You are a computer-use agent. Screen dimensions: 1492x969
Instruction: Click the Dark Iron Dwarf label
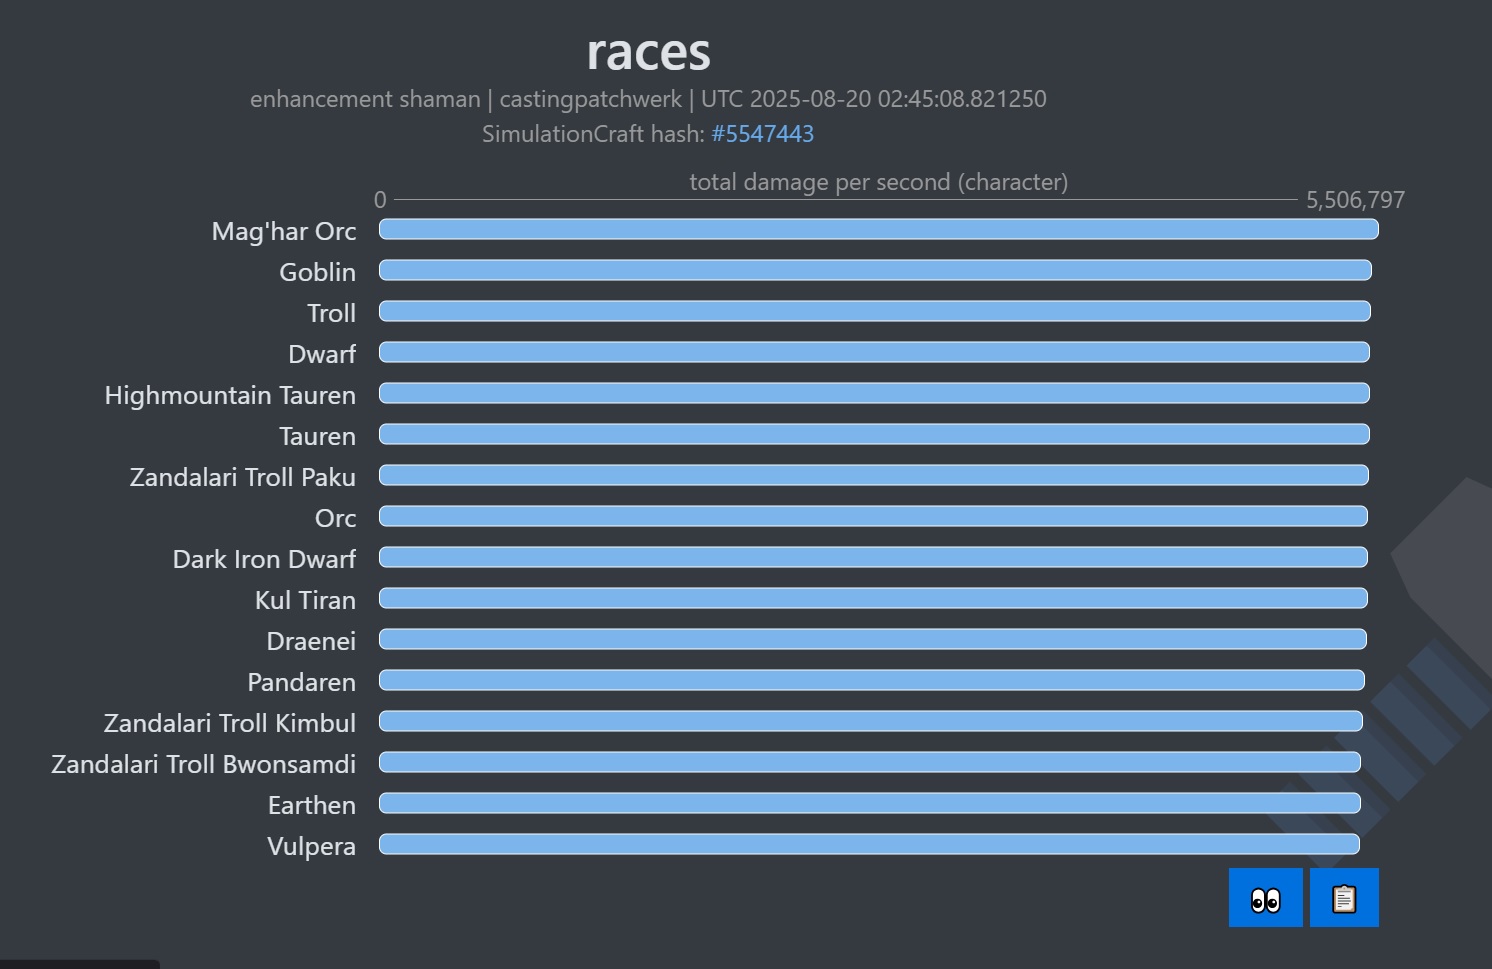264,559
